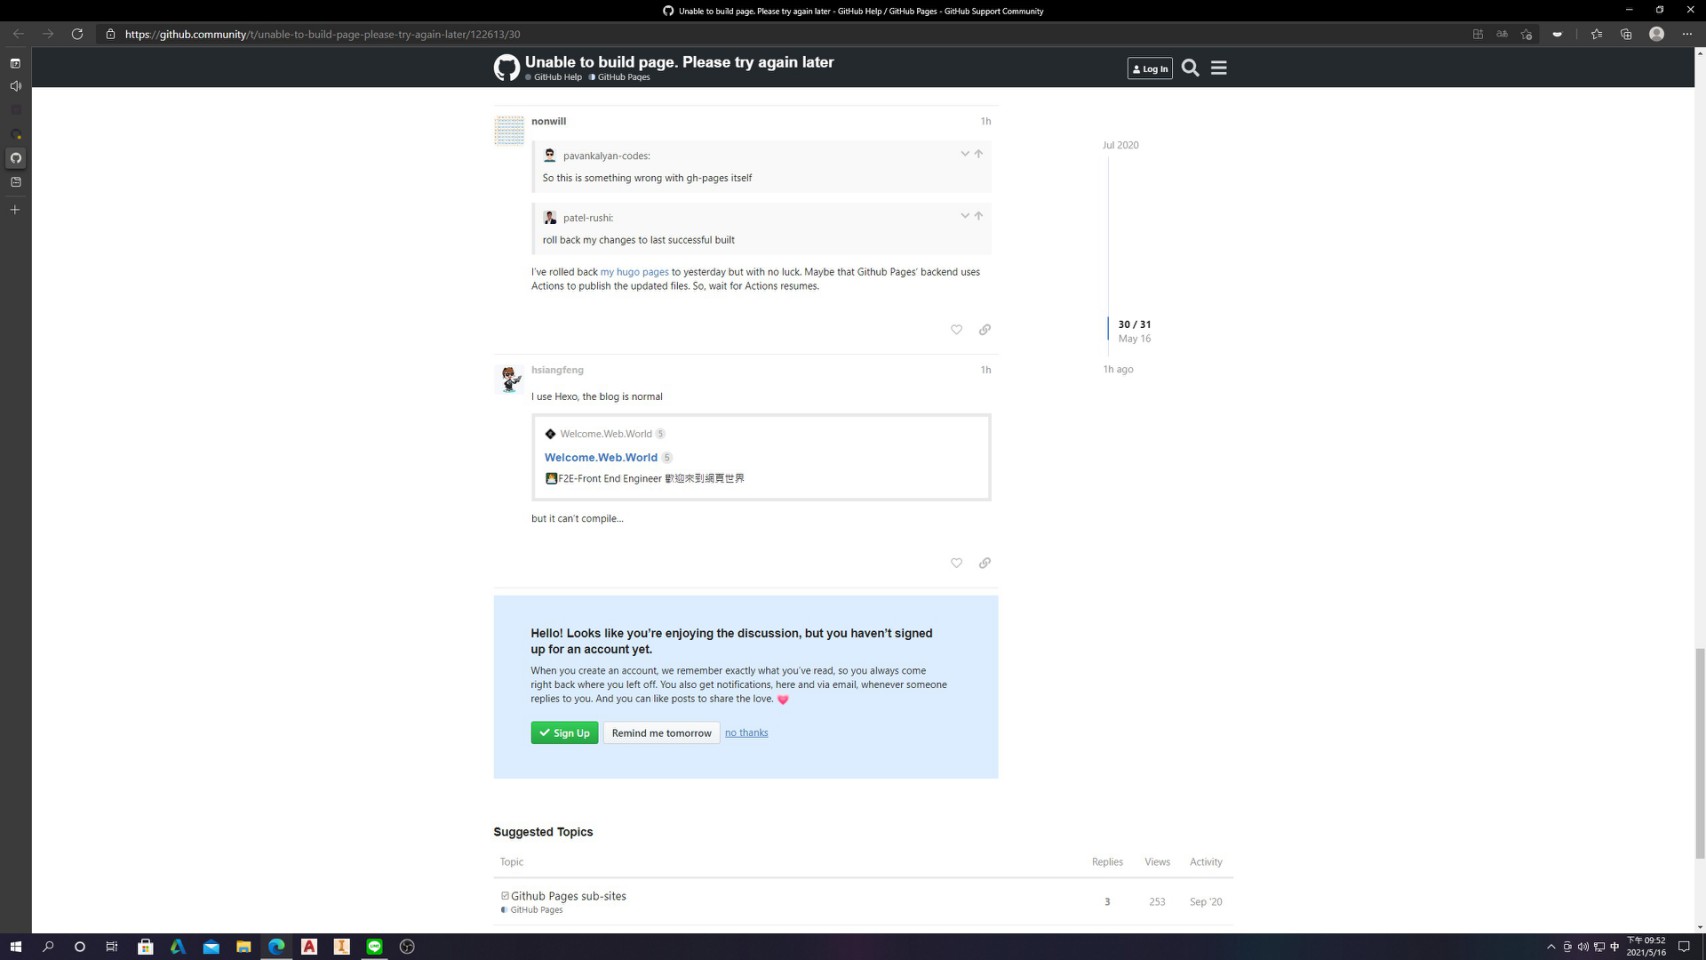The width and height of the screenshot is (1706, 960).
Task: Click the '1h ago' timeline end marker
Action: pos(1118,369)
